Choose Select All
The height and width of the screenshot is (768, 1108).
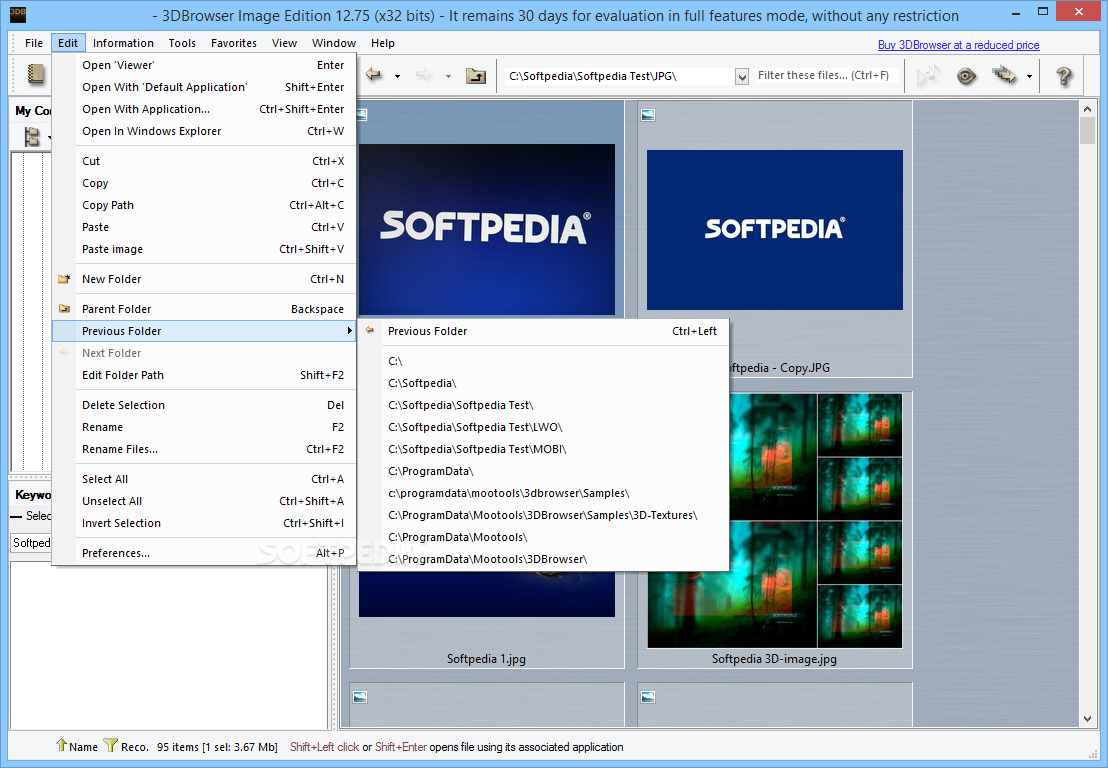tap(204, 479)
